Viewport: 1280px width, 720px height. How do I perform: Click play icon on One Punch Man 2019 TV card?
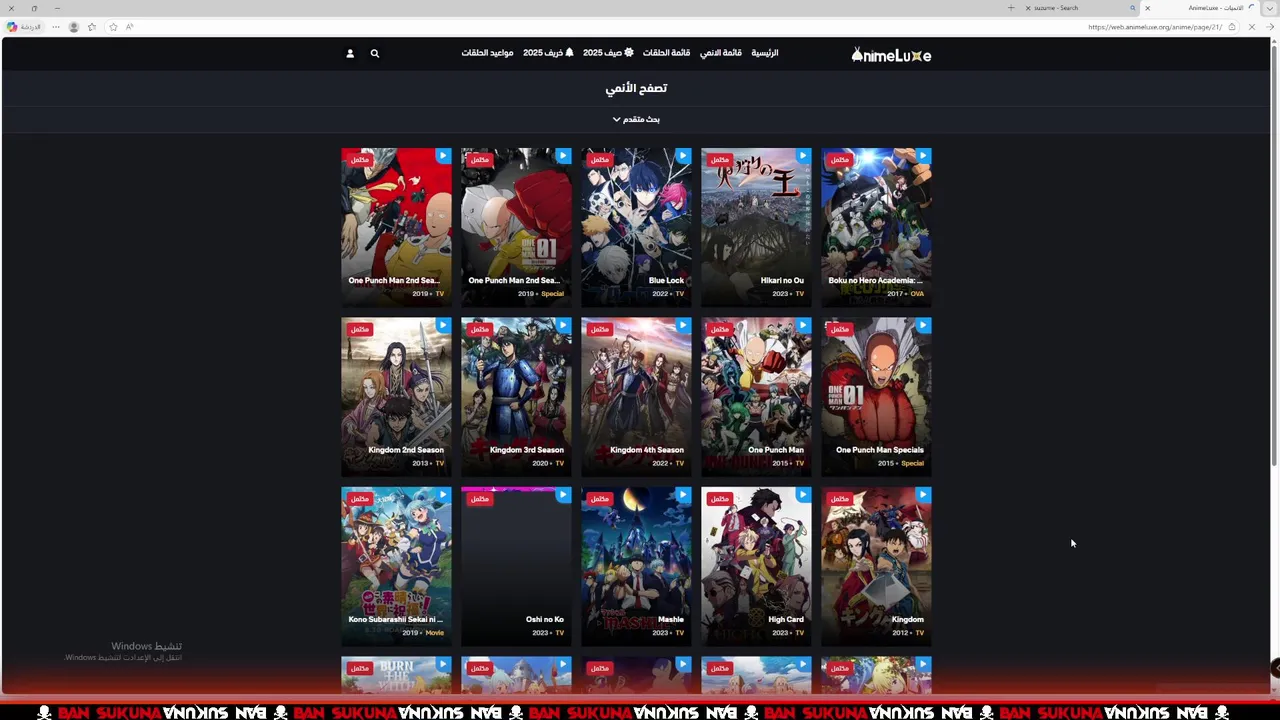(443, 156)
